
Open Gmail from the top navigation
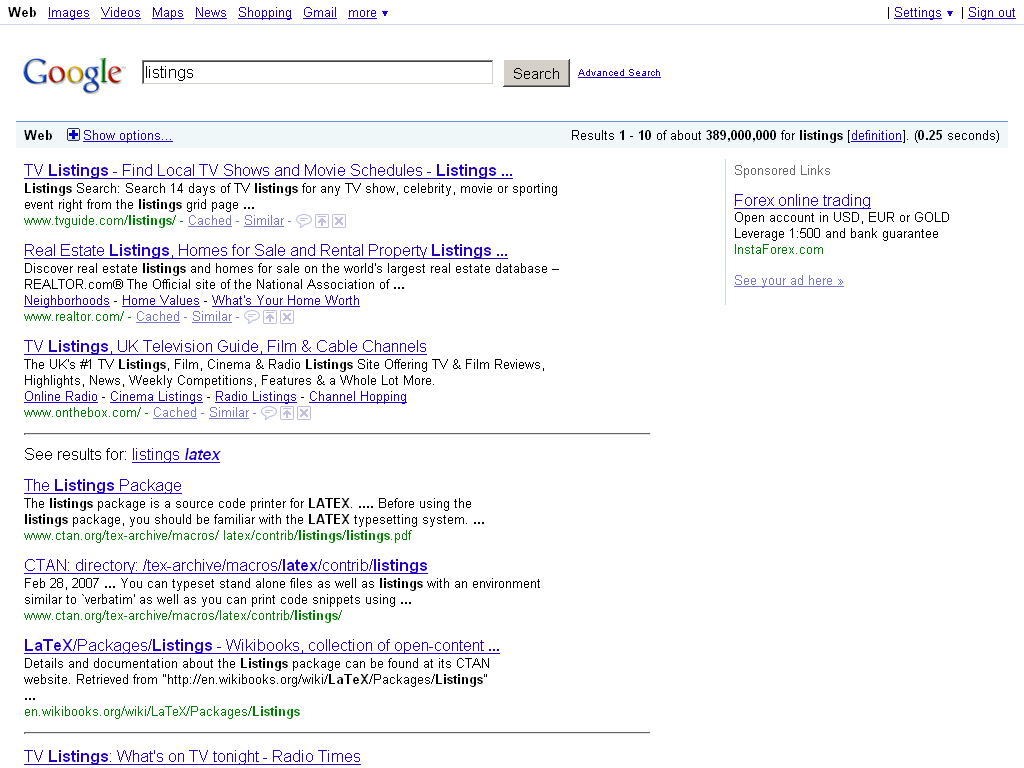point(320,12)
